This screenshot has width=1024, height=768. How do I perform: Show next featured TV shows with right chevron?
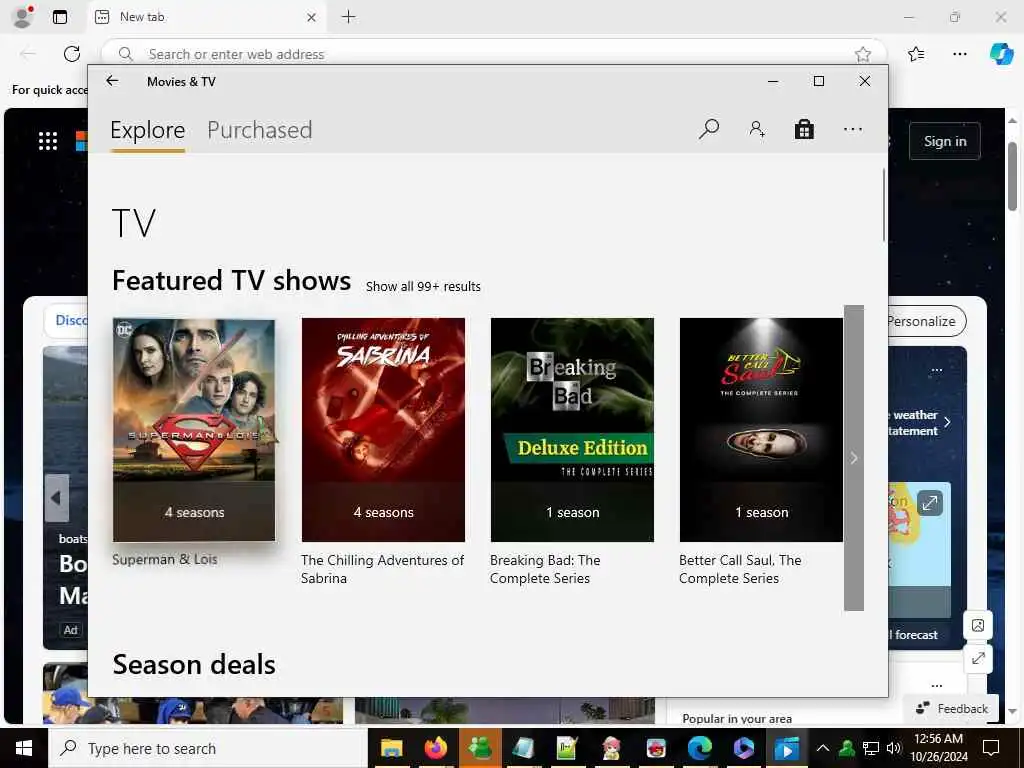coord(854,458)
